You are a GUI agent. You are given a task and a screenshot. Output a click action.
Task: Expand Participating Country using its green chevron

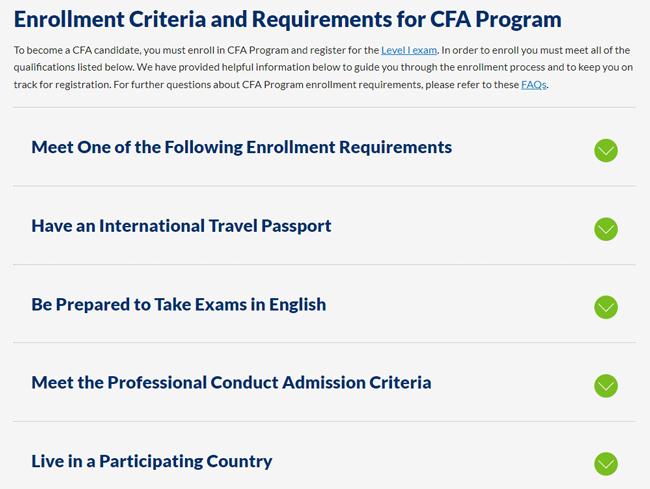(x=605, y=464)
